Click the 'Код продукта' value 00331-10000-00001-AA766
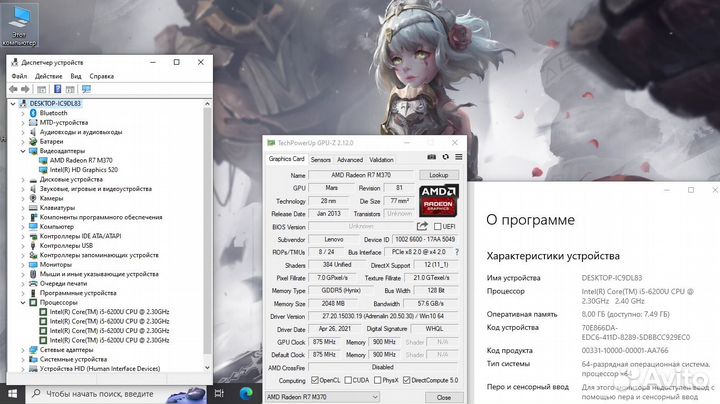The width and height of the screenshot is (720, 404). [624, 350]
